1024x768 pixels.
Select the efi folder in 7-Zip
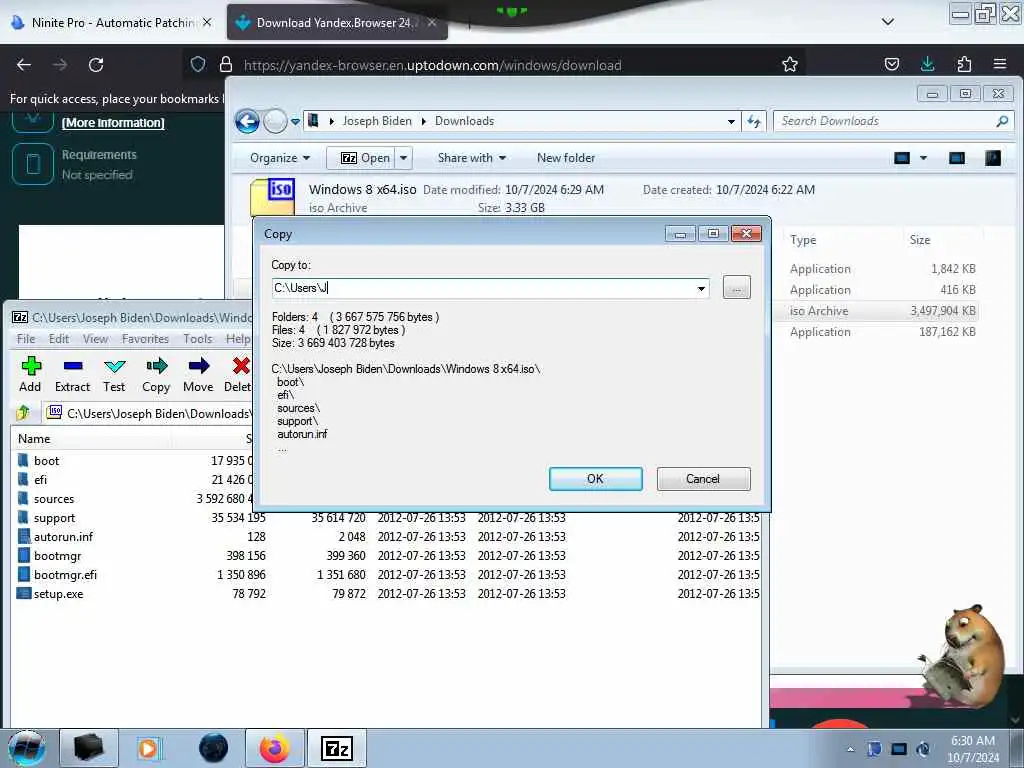[40, 480]
